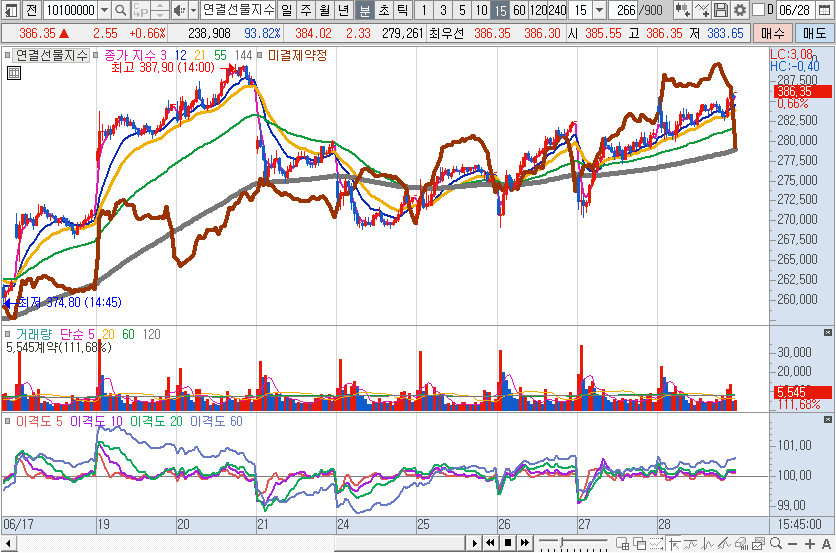836x553 pixels.
Task: Click the magnifier search icon beside code 10100000
Action: coord(120,10)
